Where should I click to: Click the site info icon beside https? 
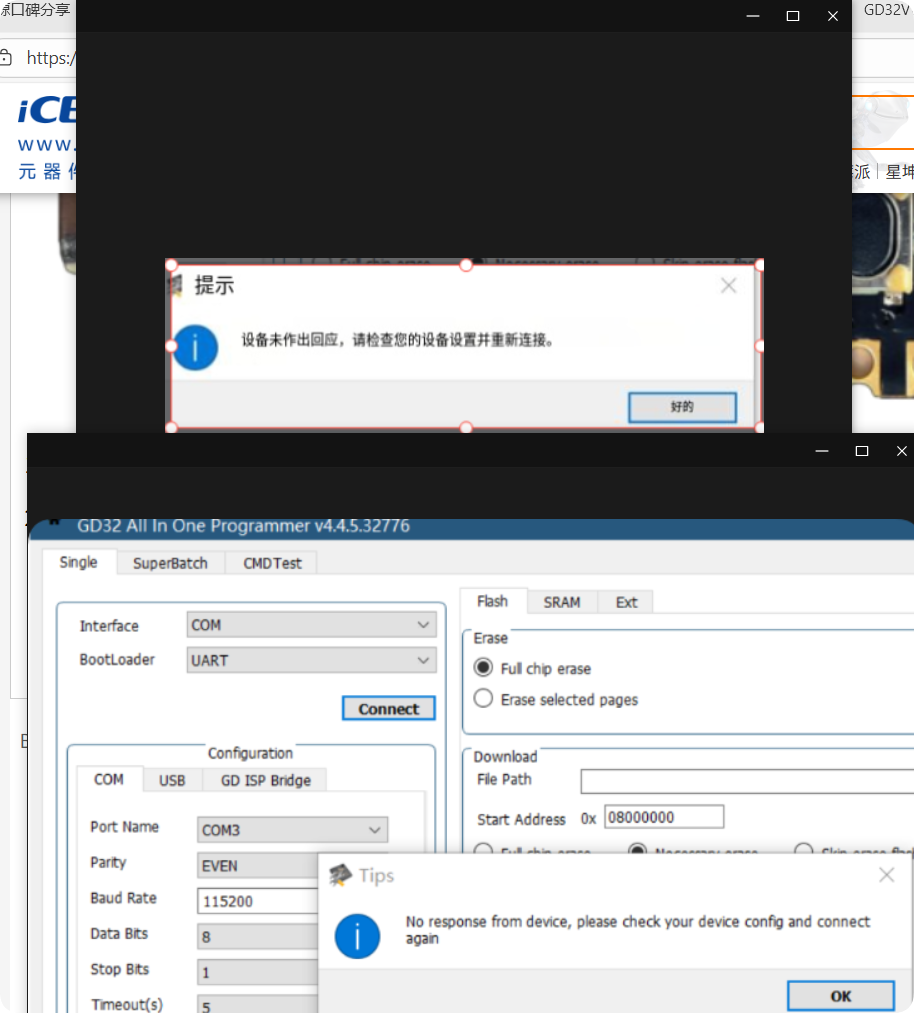[7, 58]
